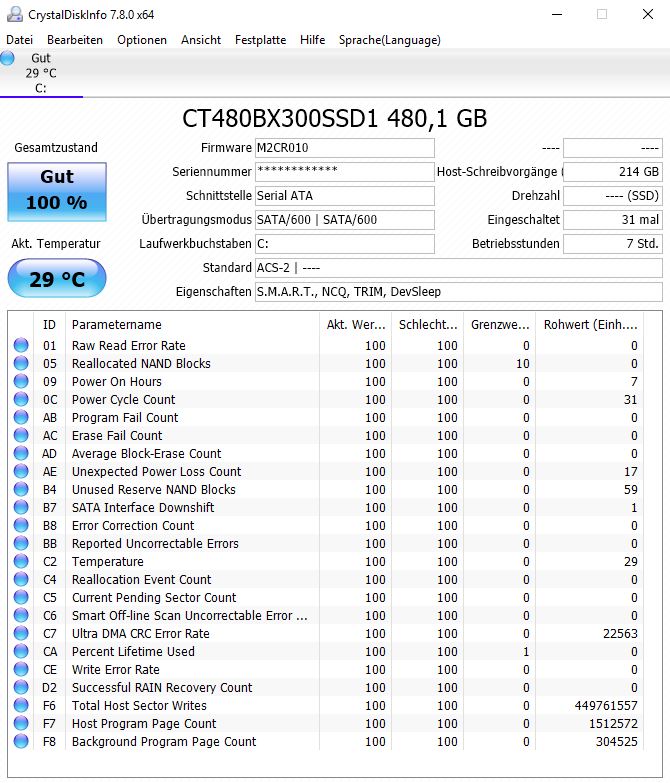The height and width of the screenshot is (783, 670).
Task: Select the Percent Lifetime Used parameter name
Action: [x=133, y=651]
